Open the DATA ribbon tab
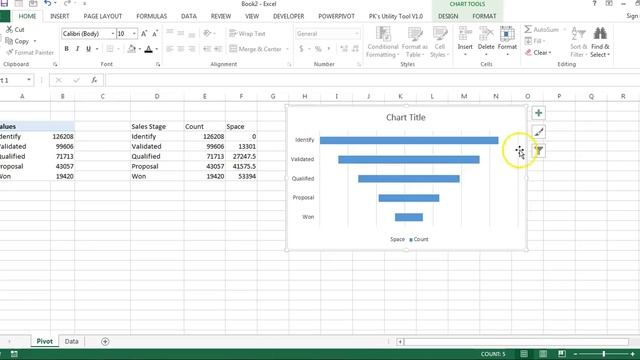Screen dimensions: 640x360 [x=189, y=16]
